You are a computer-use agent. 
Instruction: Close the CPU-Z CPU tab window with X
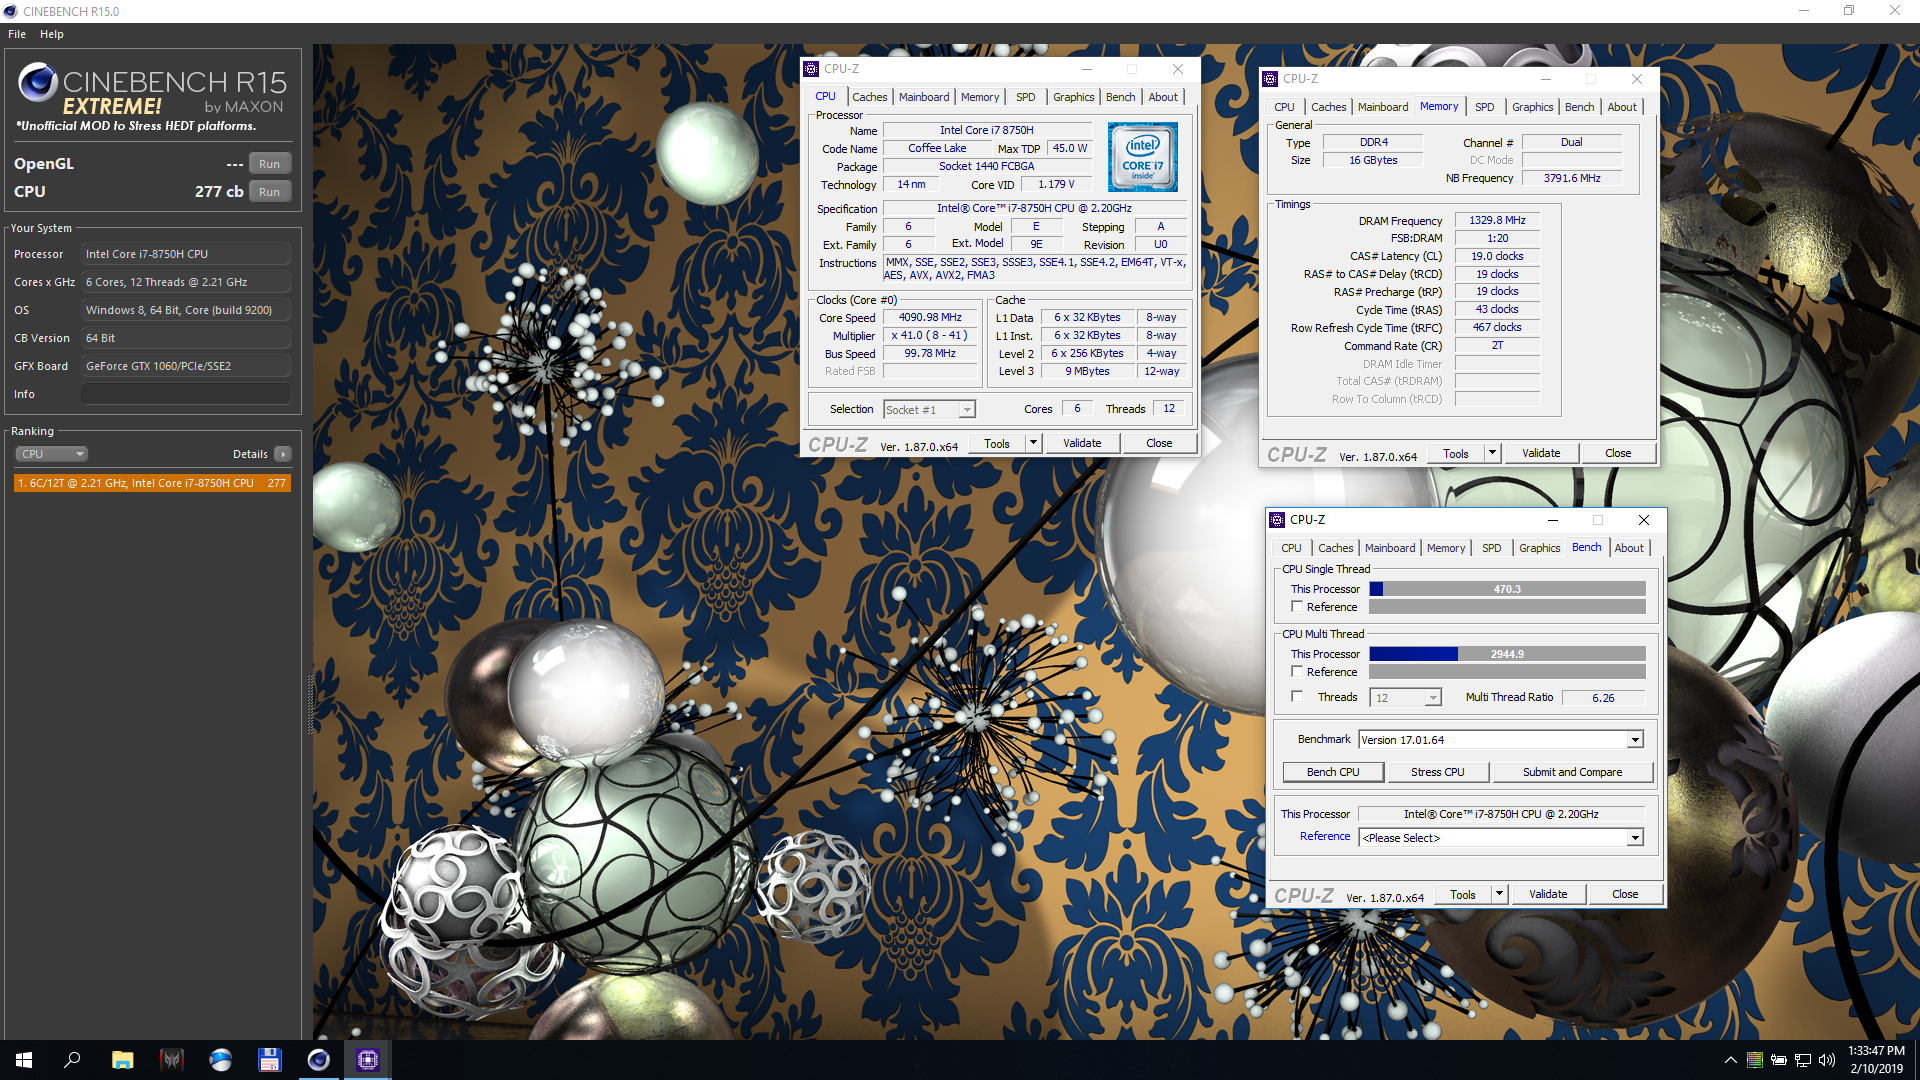coord(1178,69)
